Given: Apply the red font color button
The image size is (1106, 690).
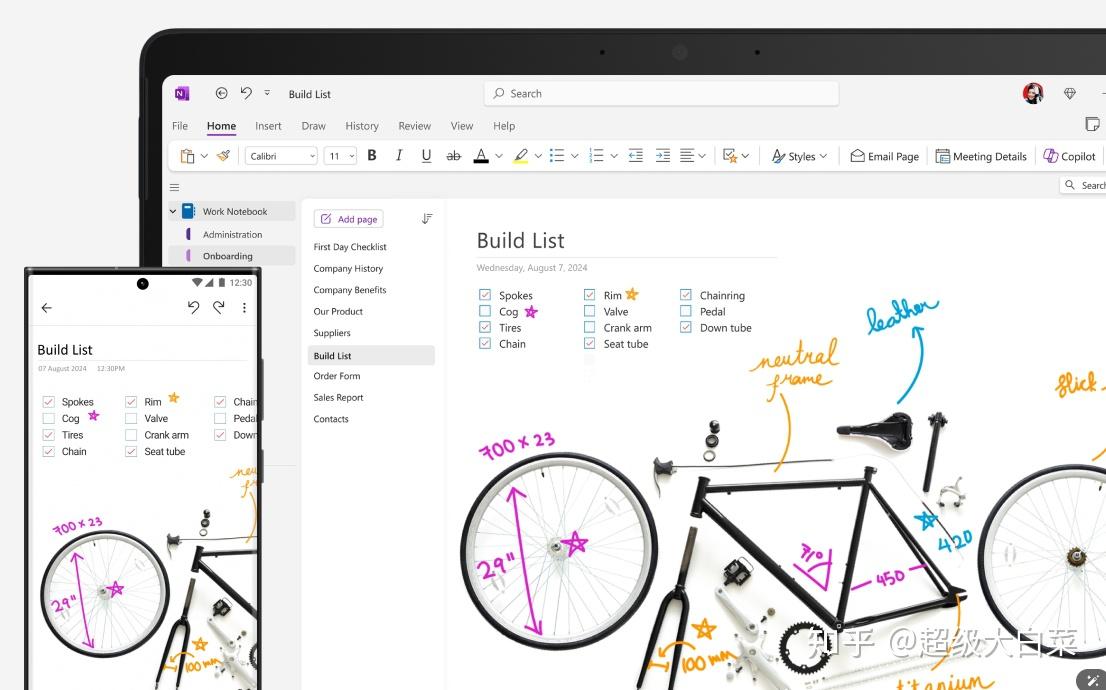Looking at the screenshot, I should tap(481, 156).
